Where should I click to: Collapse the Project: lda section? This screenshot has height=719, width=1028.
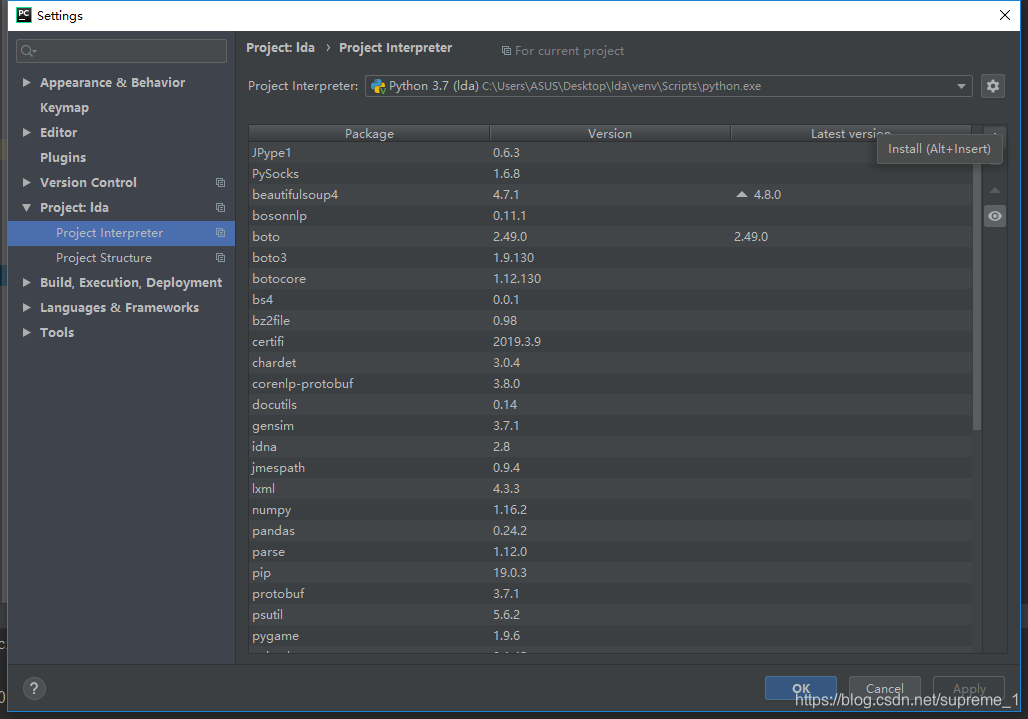coord(26,207)
